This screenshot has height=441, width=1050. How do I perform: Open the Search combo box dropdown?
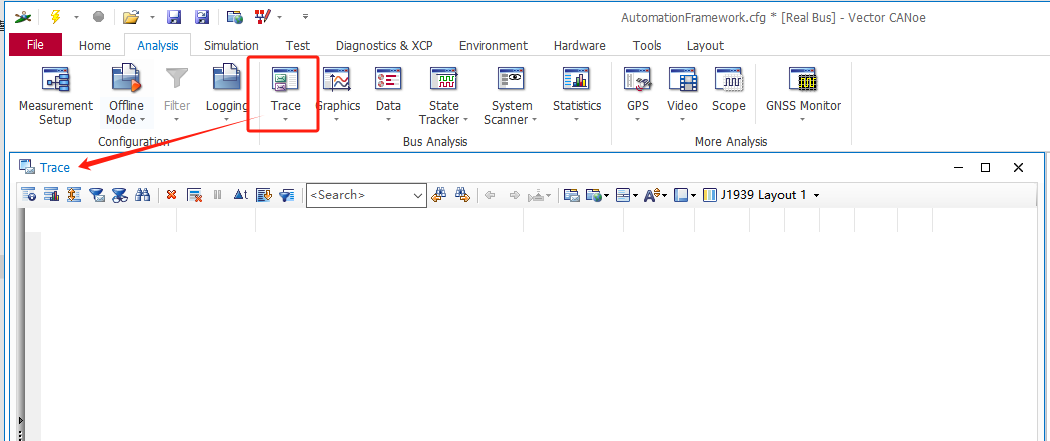[419, 195]
